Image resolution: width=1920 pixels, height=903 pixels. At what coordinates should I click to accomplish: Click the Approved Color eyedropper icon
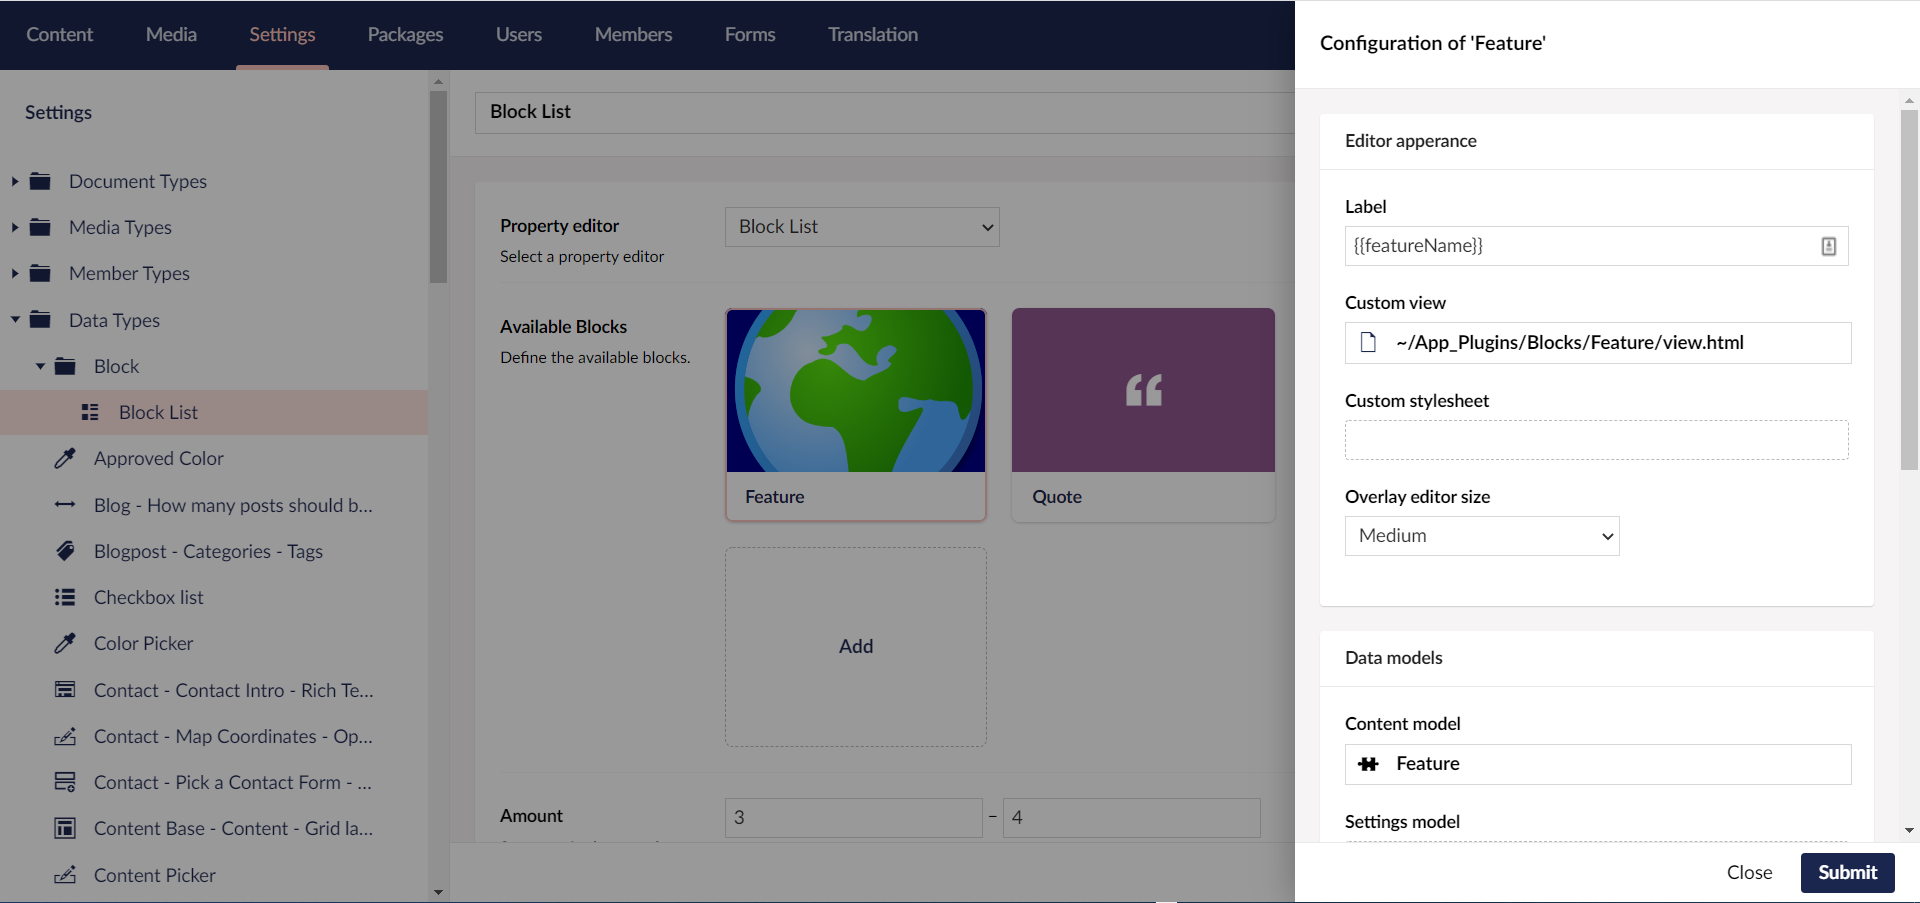coord(65,458)
